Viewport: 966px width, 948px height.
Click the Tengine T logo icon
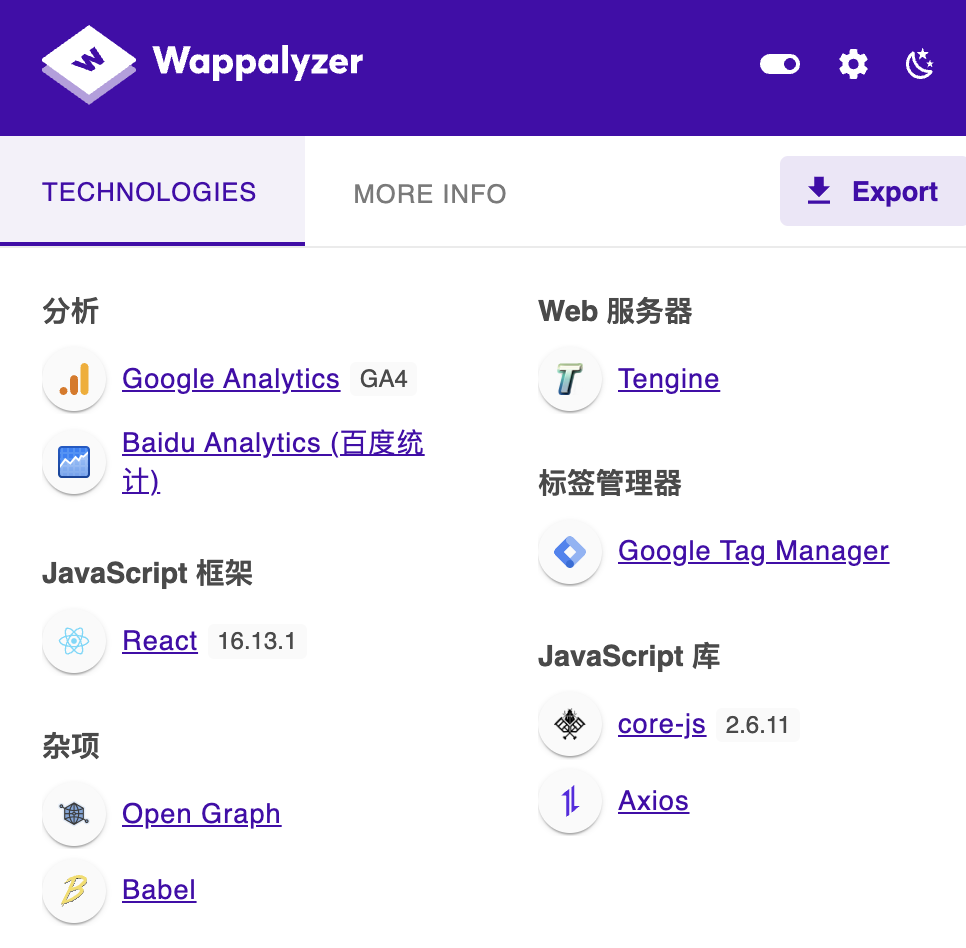point(570,379)
